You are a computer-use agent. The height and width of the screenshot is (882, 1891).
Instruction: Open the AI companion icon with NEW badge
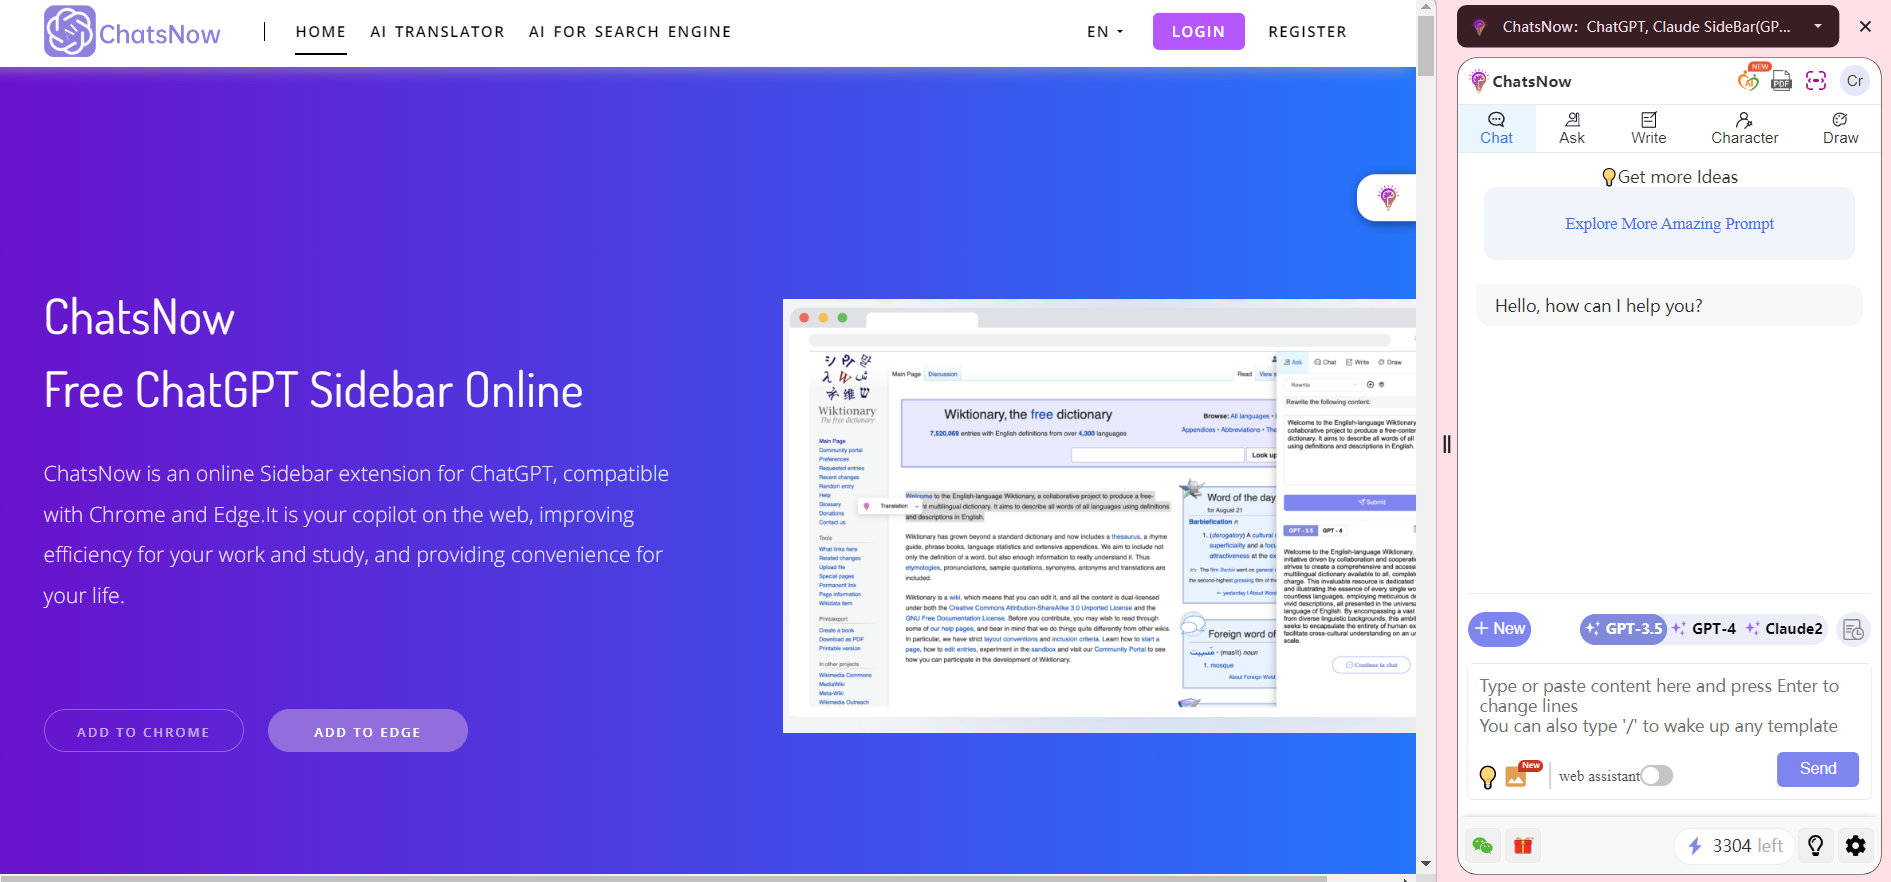point(1749,80)
